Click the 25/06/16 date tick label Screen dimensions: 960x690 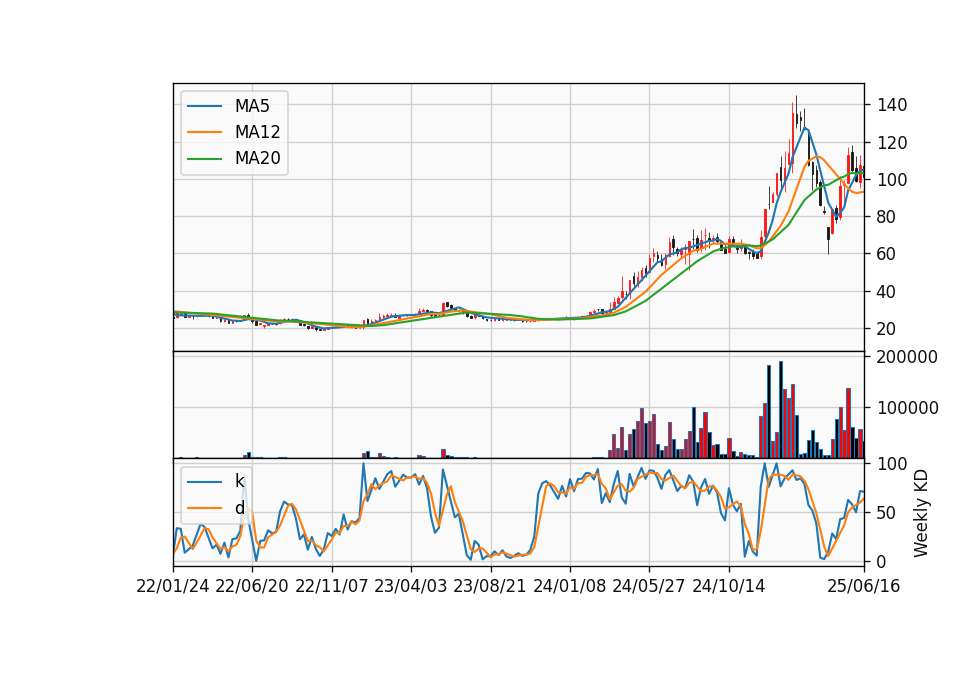coord(864,586)
